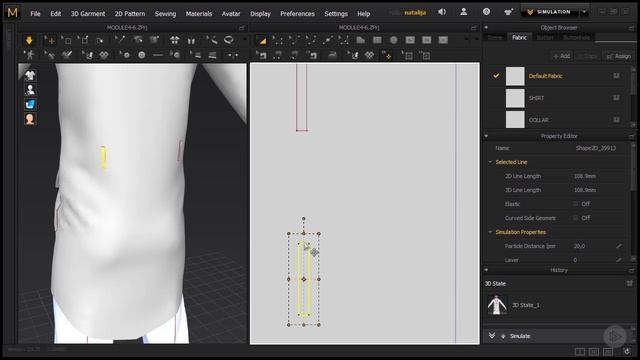Click the COLLAR fabric color swatch

515,120
